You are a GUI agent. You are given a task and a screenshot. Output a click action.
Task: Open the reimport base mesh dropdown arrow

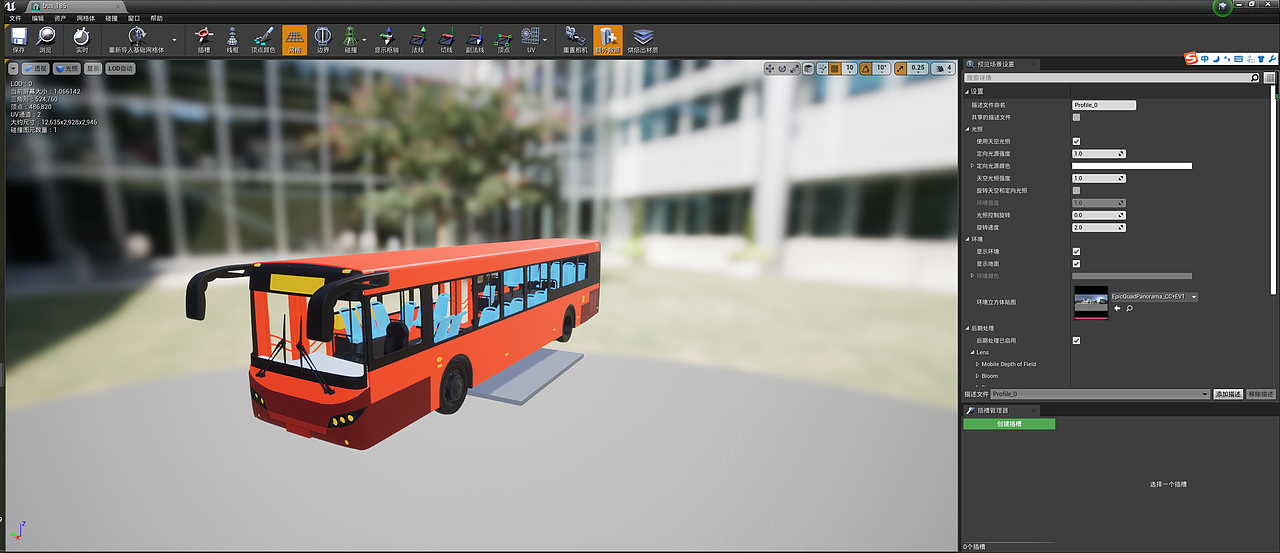(175, 40)
